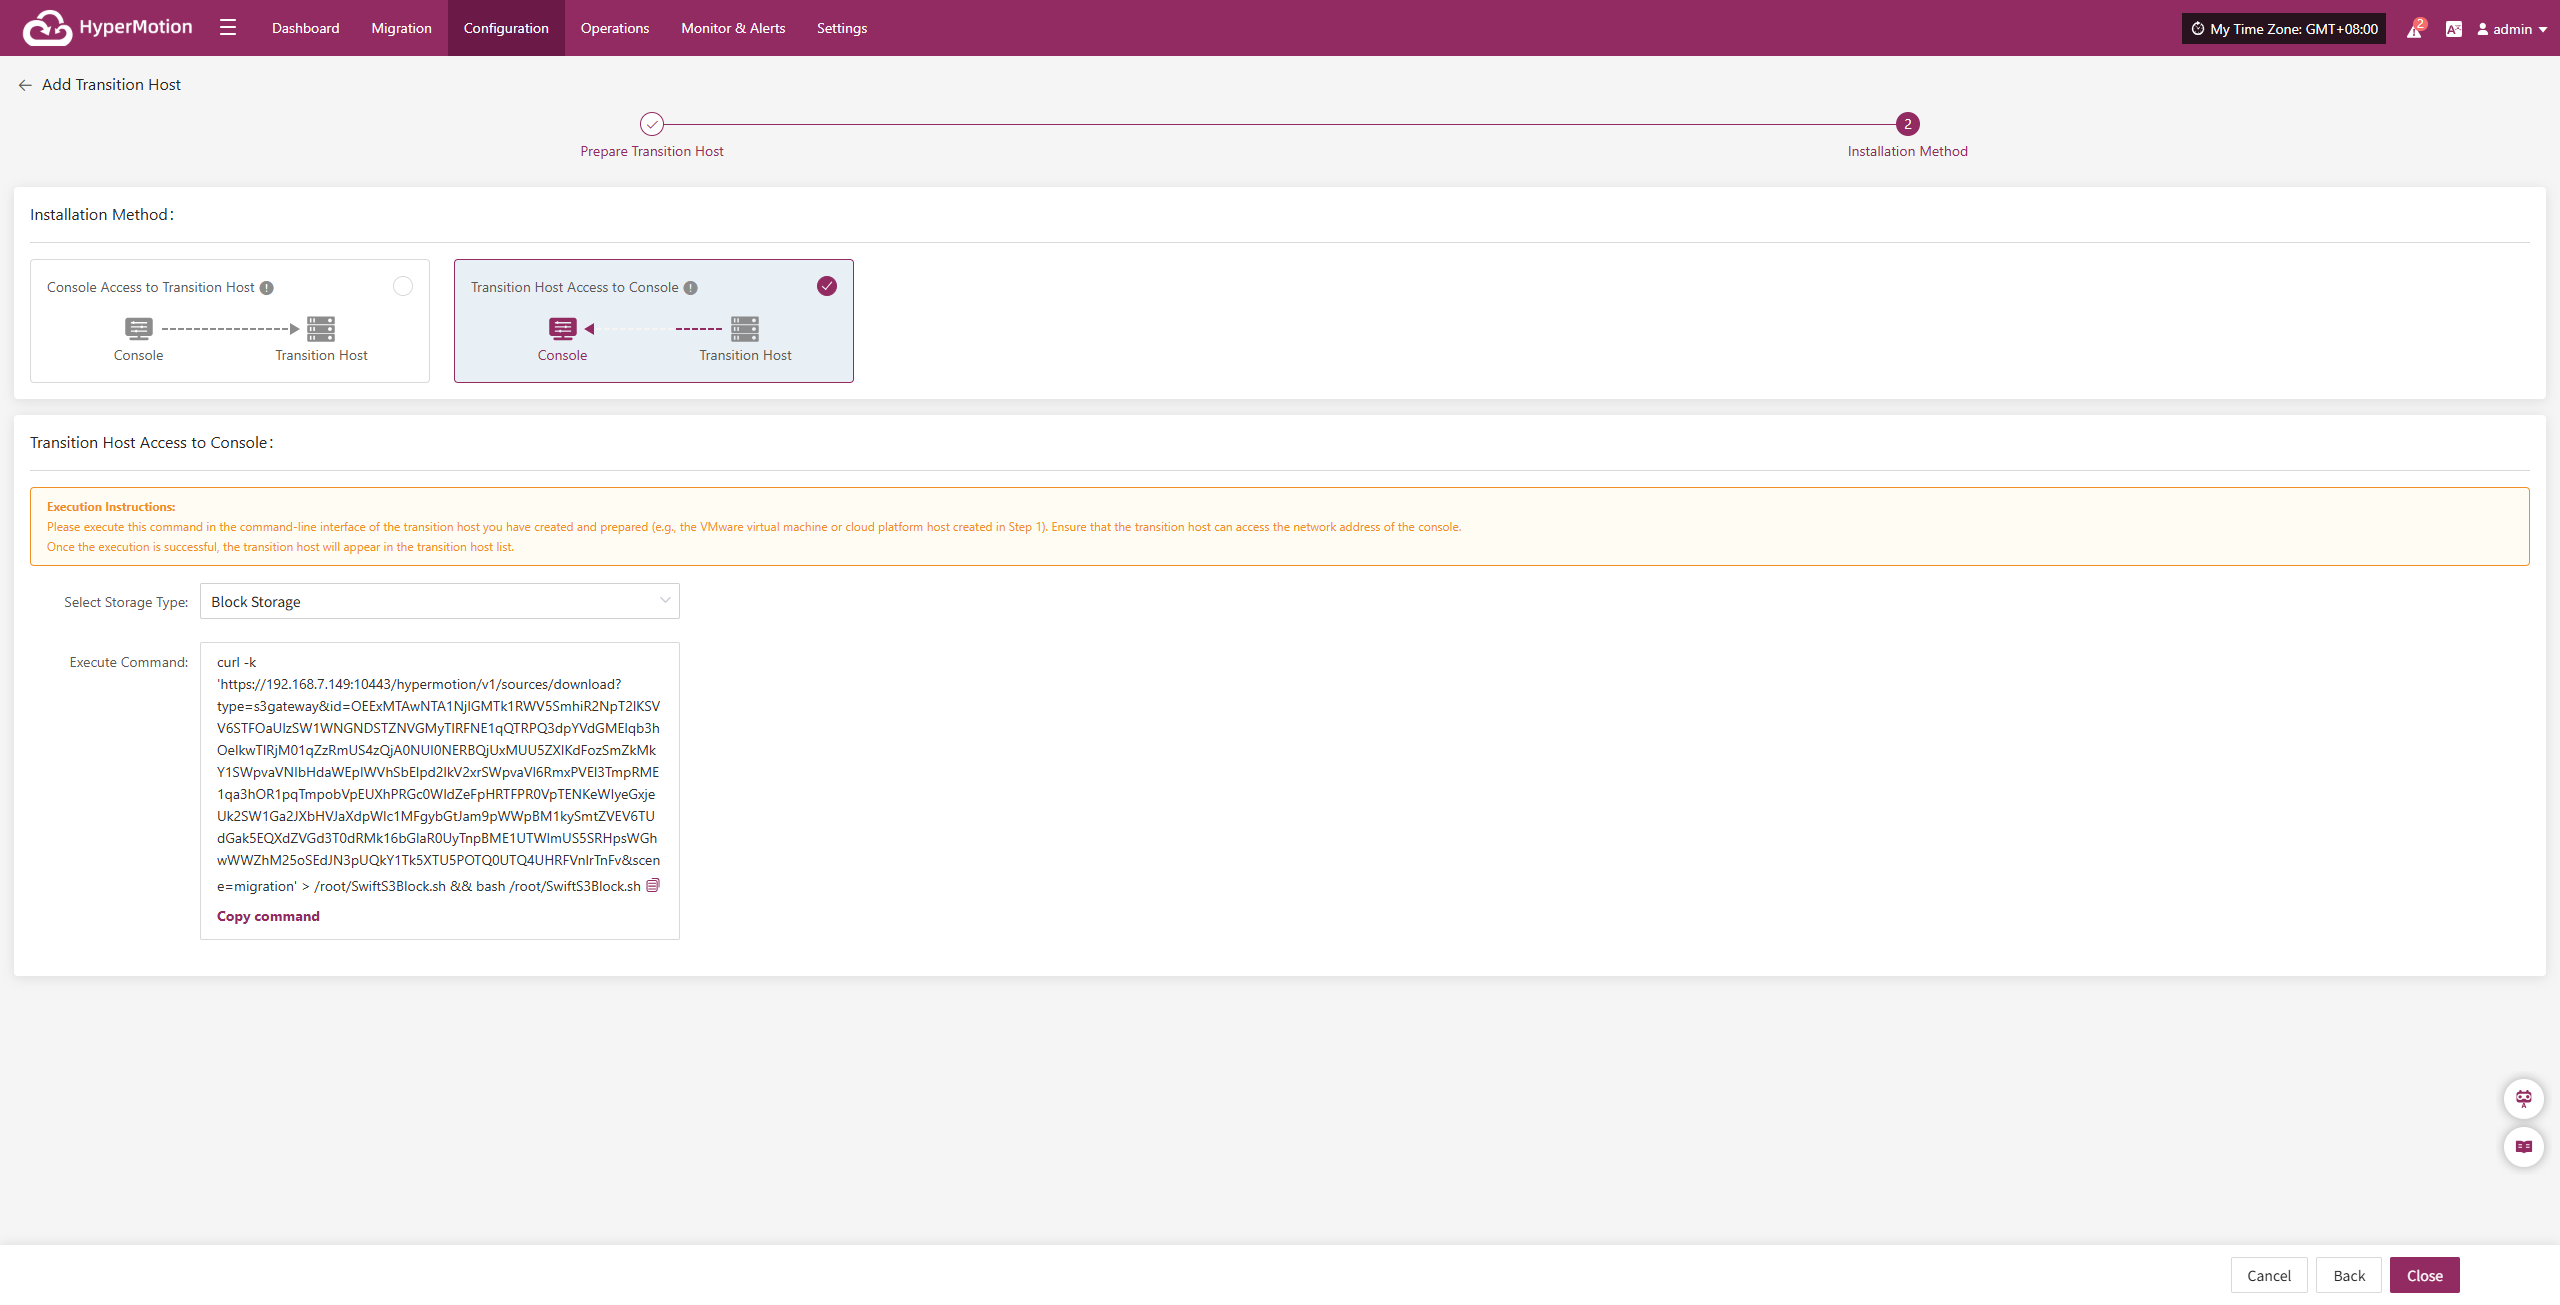Click info icon next to Console Access to Transition Host
Screen dimensions: 2560x1305
click(267, 288)
